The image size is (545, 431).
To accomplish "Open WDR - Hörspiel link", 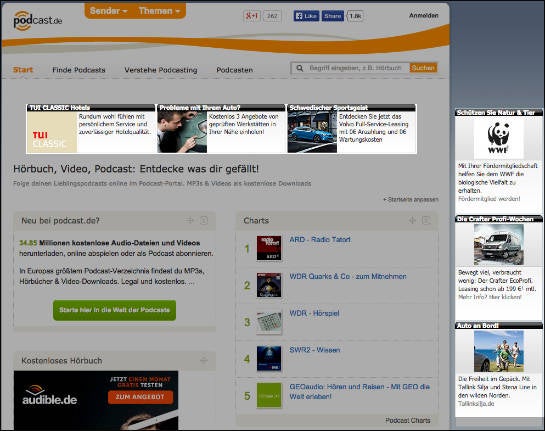I will (314, 313).
